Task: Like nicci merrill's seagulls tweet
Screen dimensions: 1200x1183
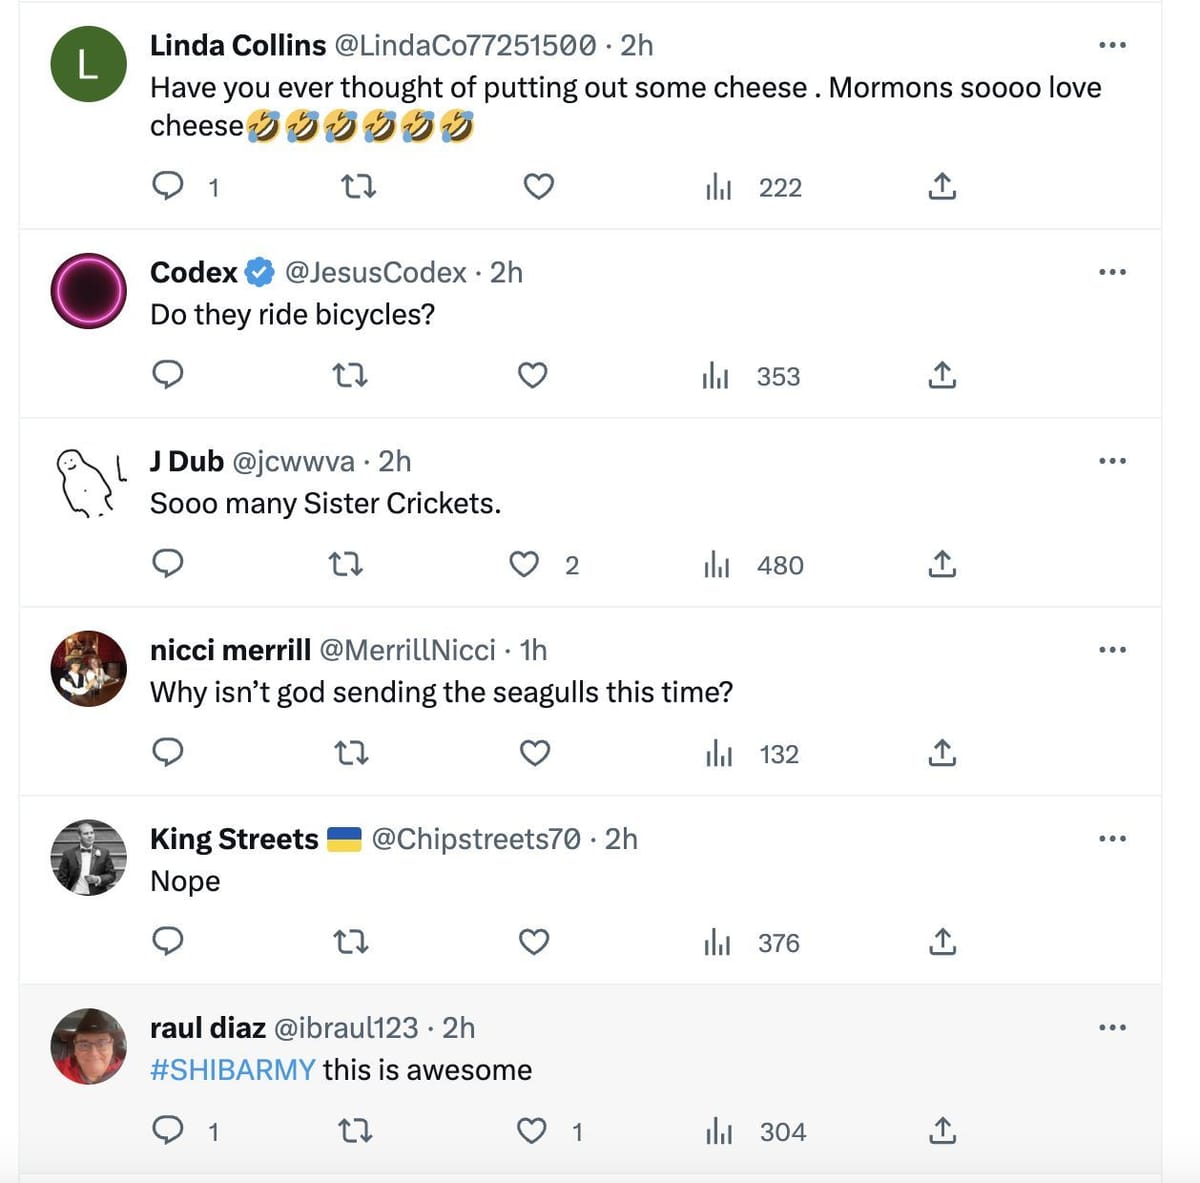Action: coord(535,753)
